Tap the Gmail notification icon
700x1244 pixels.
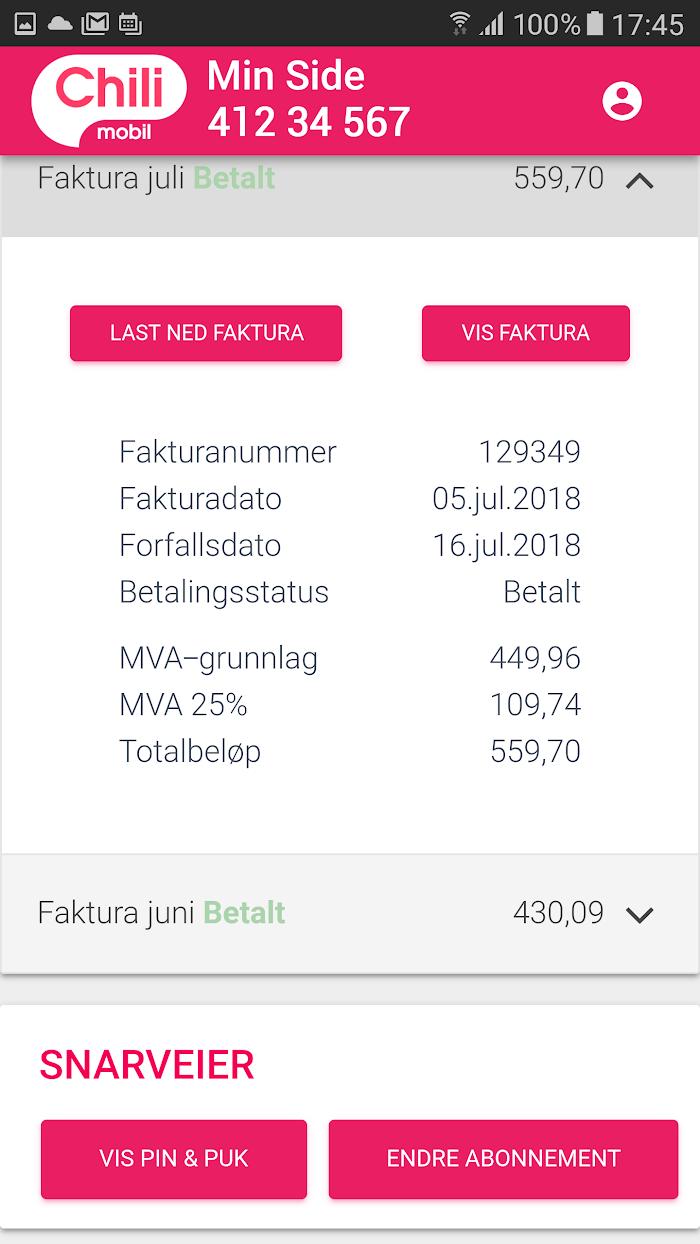pyautogui.click(x=94, y=23)
